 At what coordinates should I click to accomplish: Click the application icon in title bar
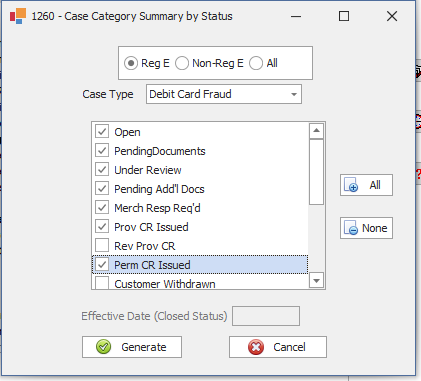pos(18,16)
